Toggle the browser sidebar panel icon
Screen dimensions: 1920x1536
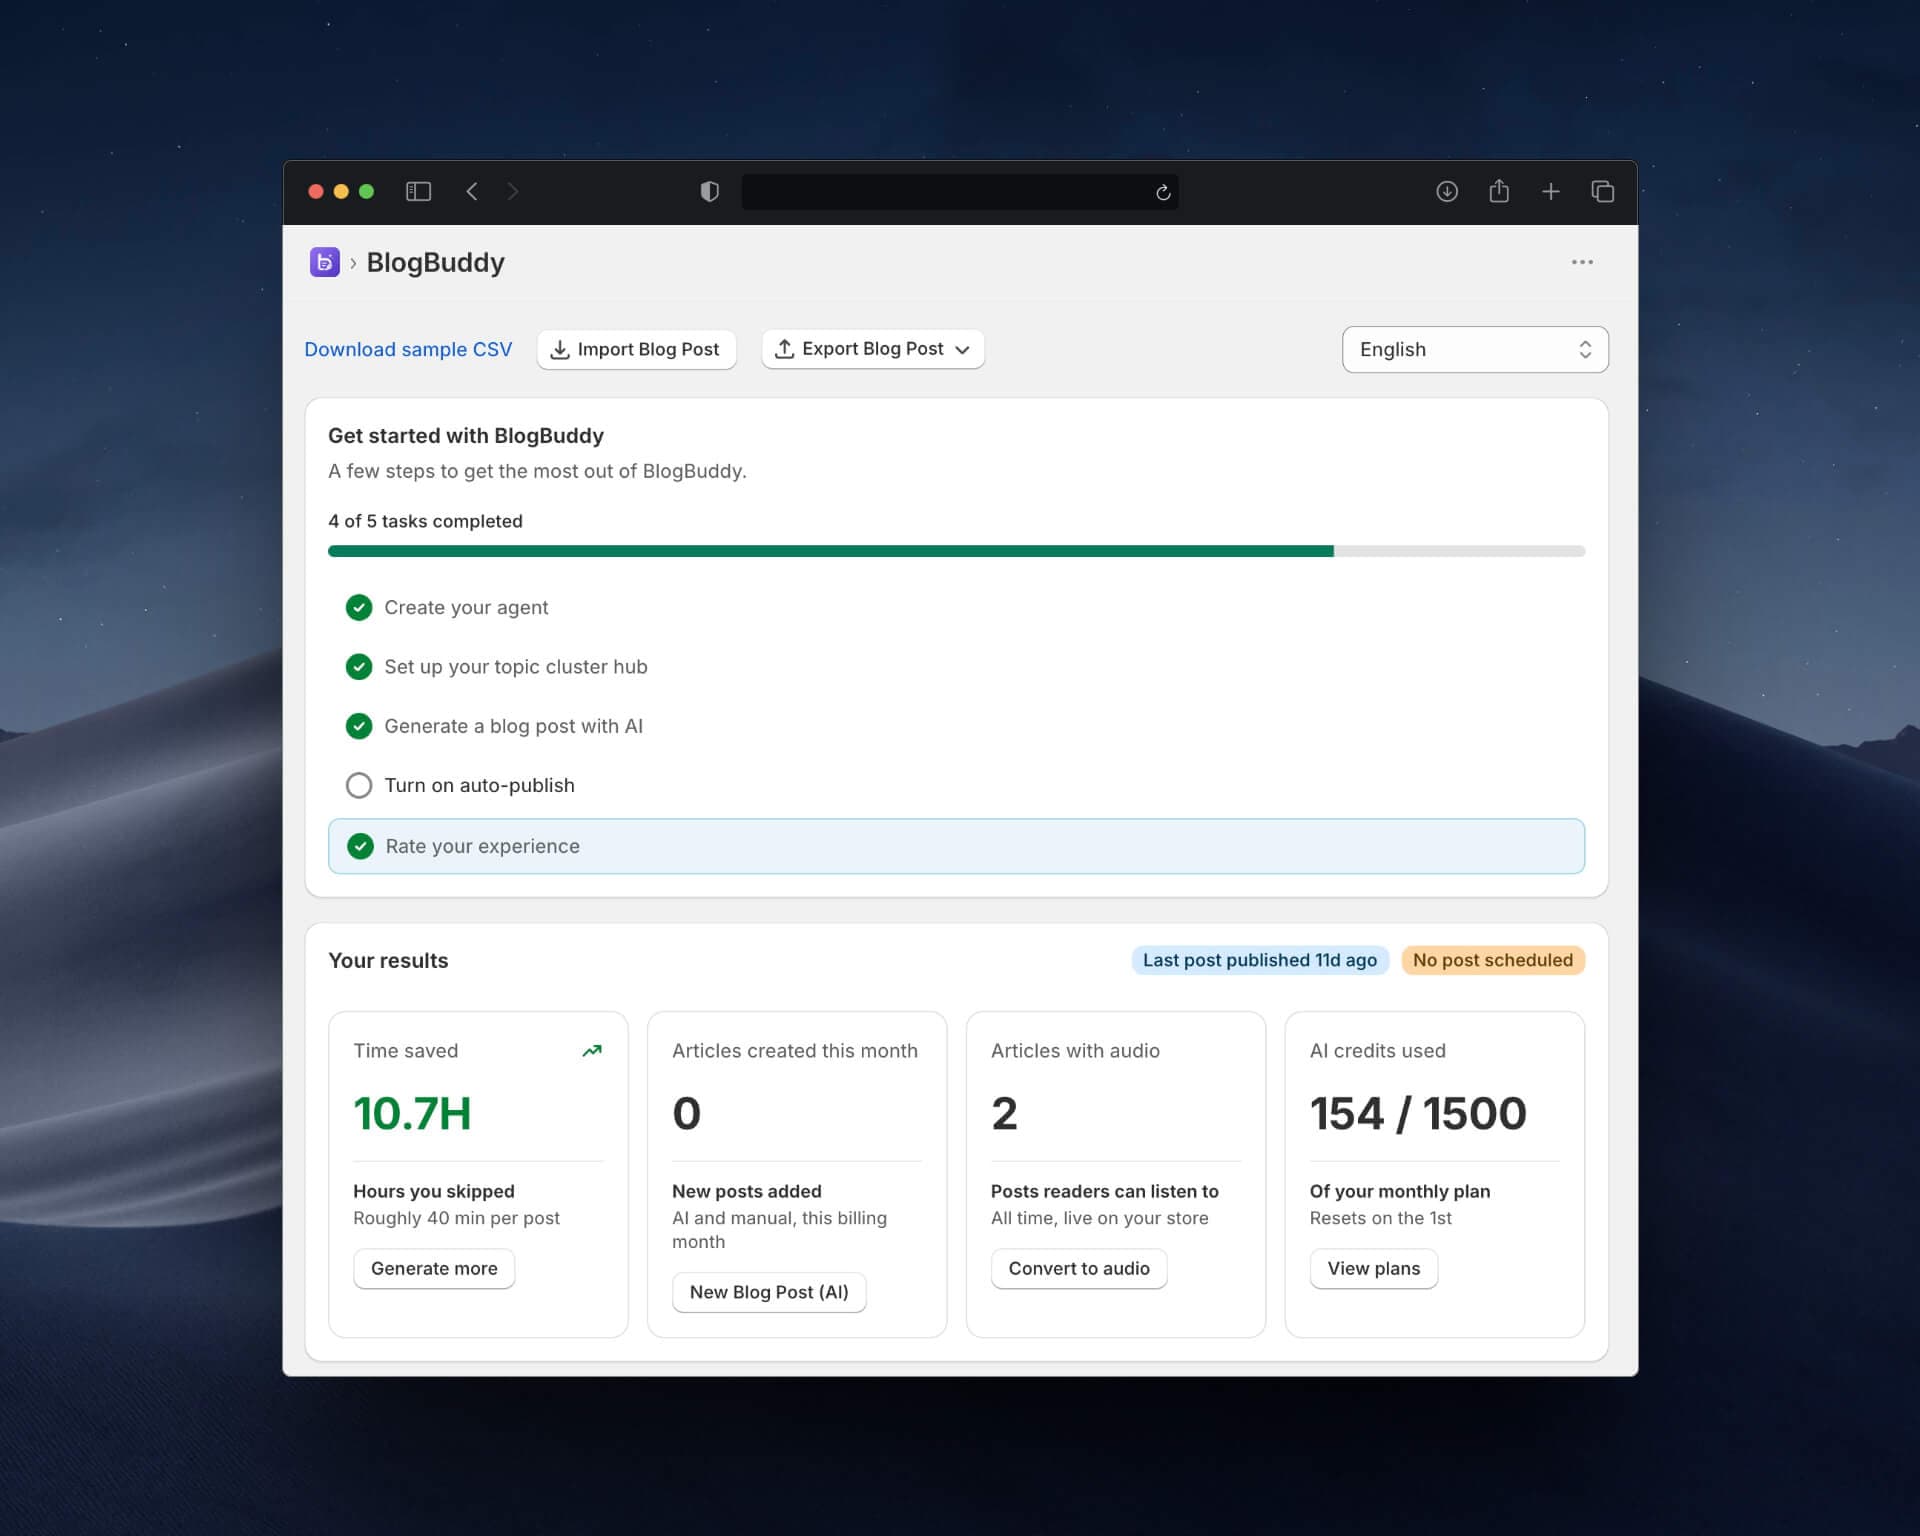(418, 191)
